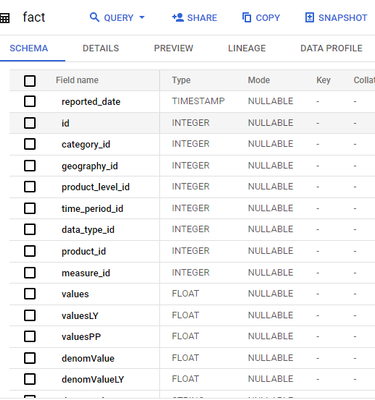Viewport: 375px width, 400px height.
Task: Click the geography_id field name
Action: click(89, 166)
